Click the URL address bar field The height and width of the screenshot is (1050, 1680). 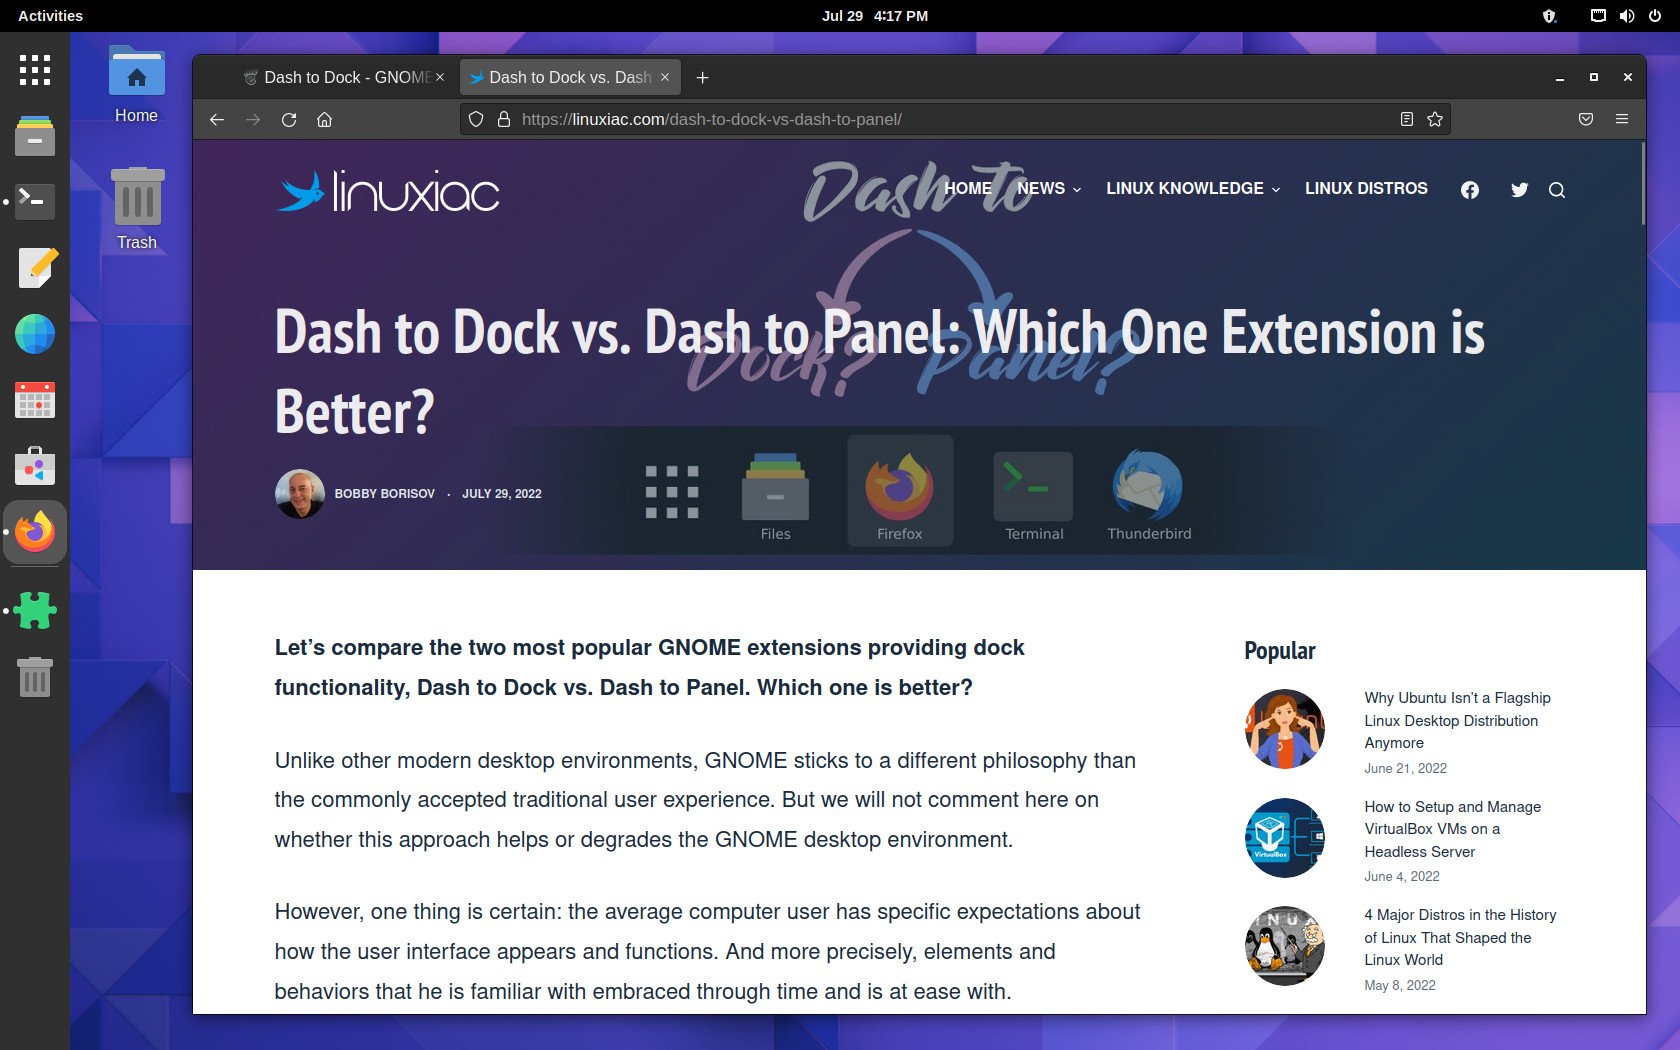pyautogui.click(x=954, y=119)
